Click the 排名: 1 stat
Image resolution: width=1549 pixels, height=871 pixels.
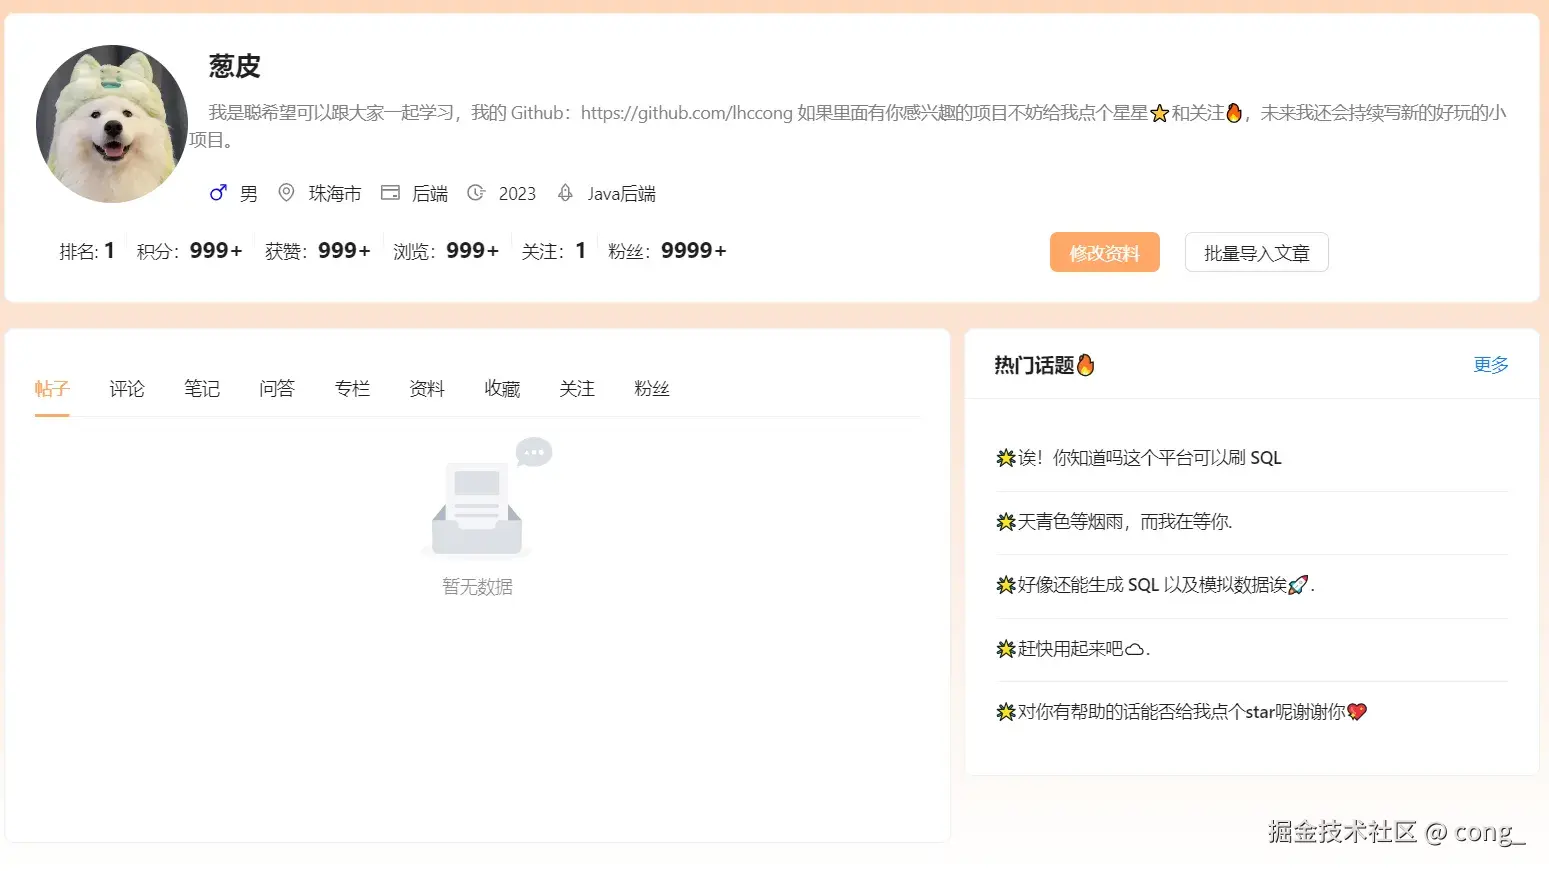(87, 251)
